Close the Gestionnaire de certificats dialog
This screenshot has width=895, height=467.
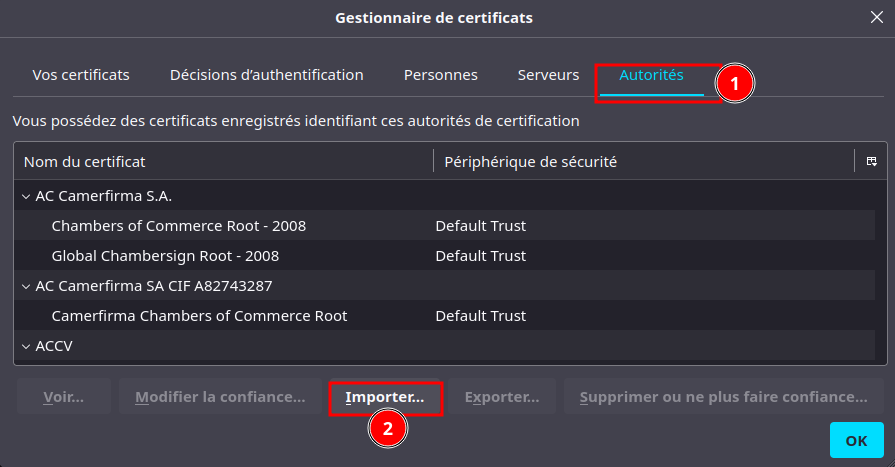[x=877, y=17]
